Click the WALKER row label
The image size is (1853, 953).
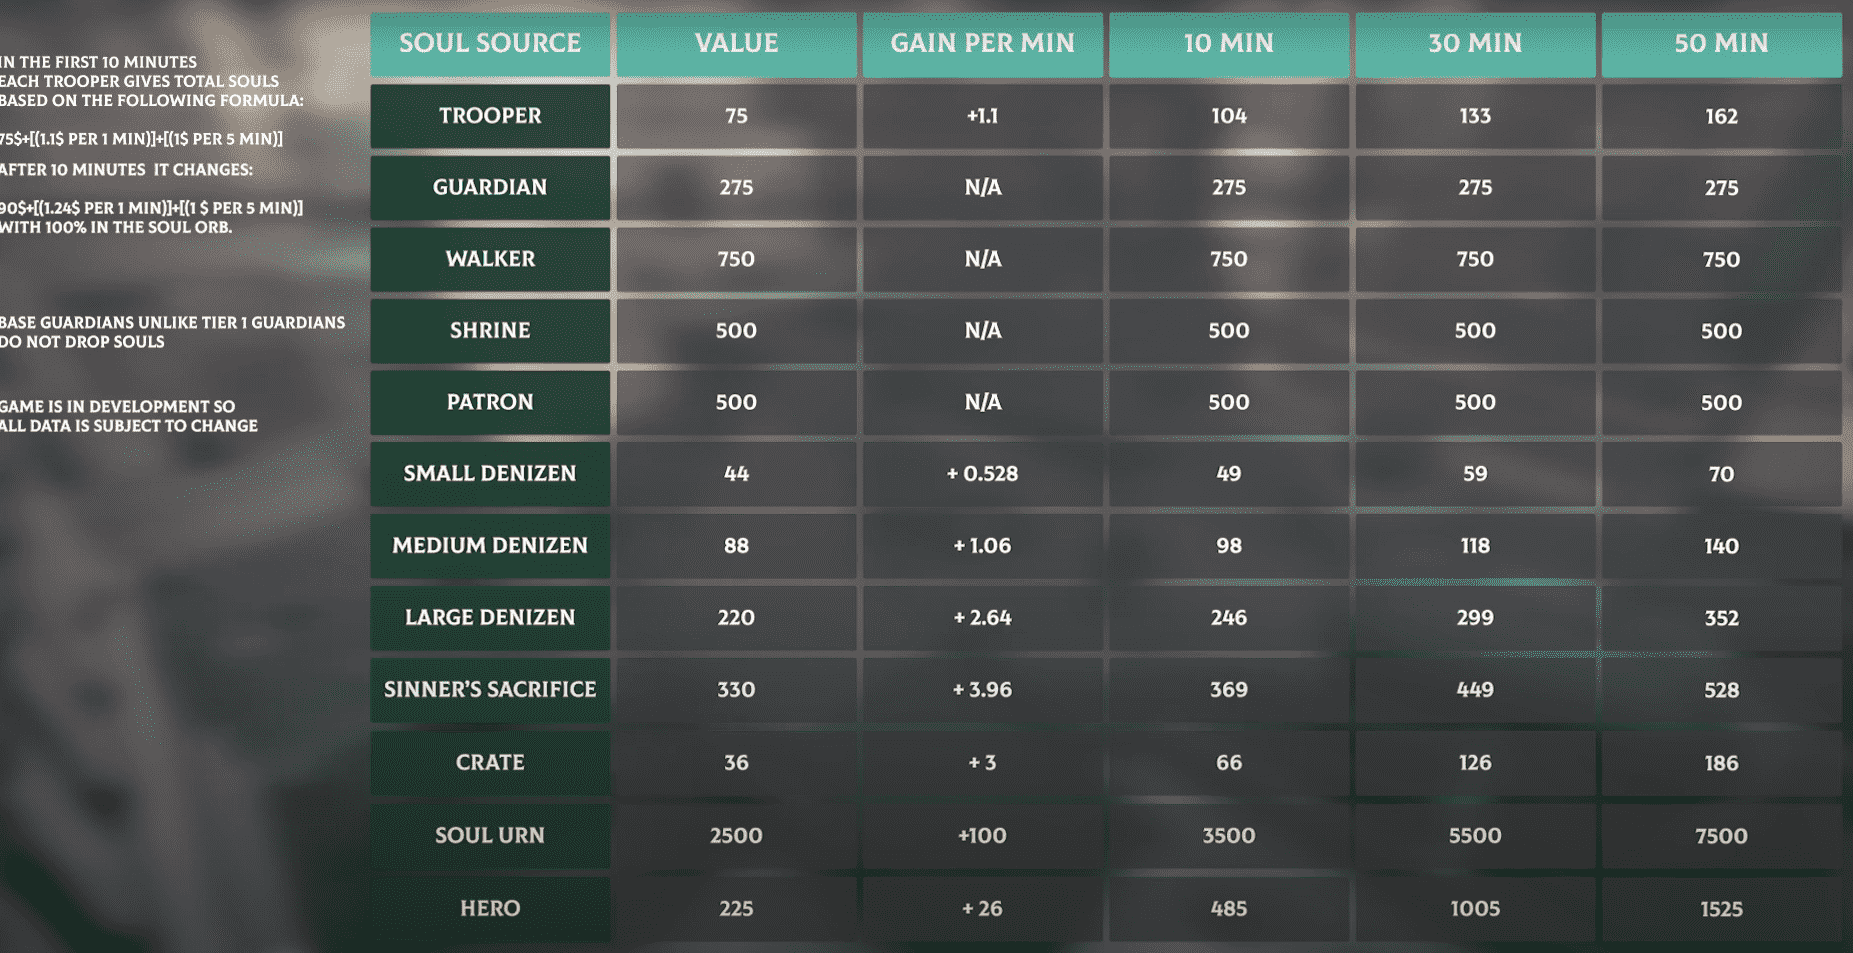point(490,259)
